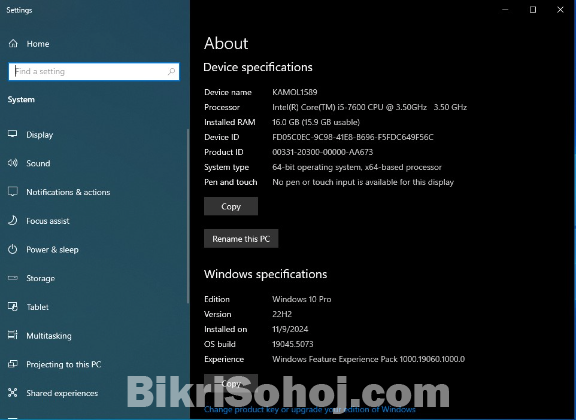Click the Notifications & actions icon
Screen dimensions: 576x420
[12, 191]
